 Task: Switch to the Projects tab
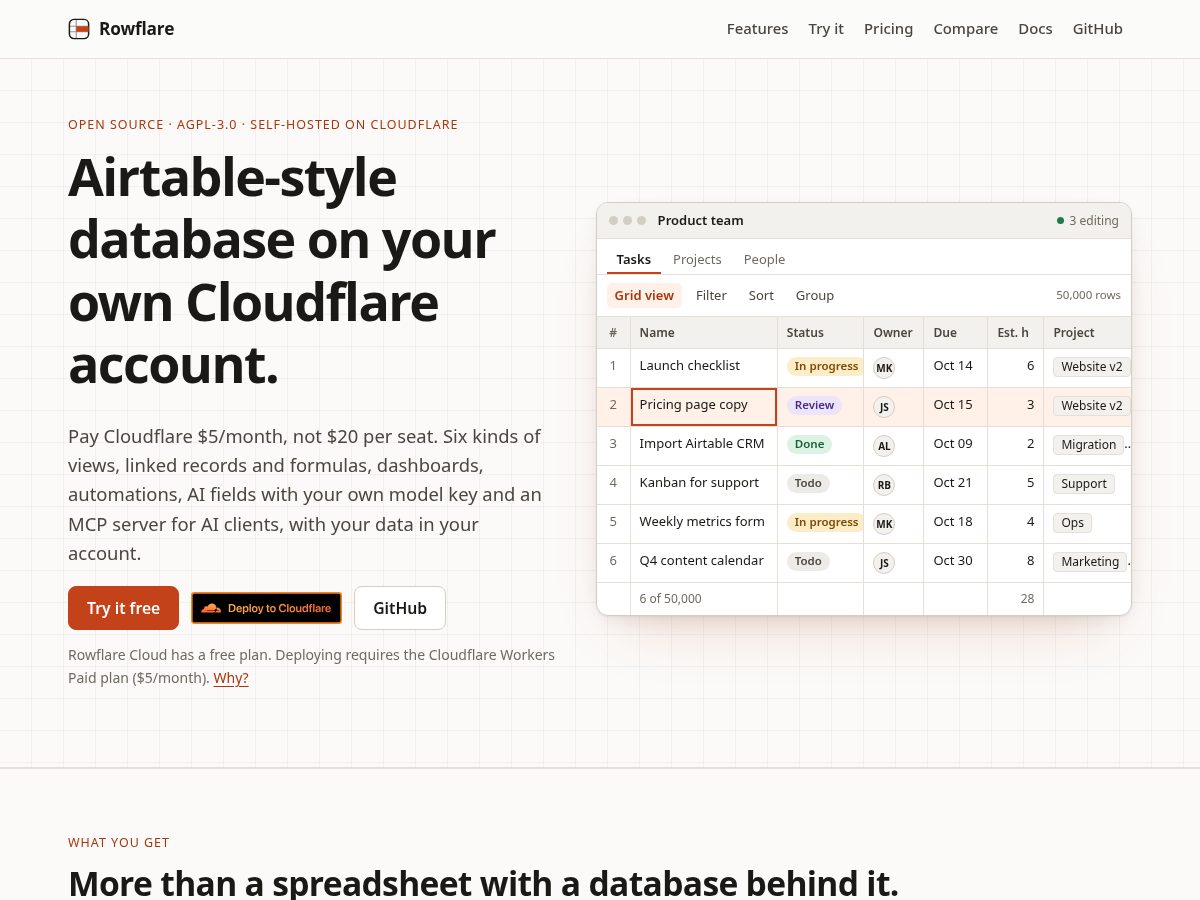pyautogui.click(x=697, y=259)
